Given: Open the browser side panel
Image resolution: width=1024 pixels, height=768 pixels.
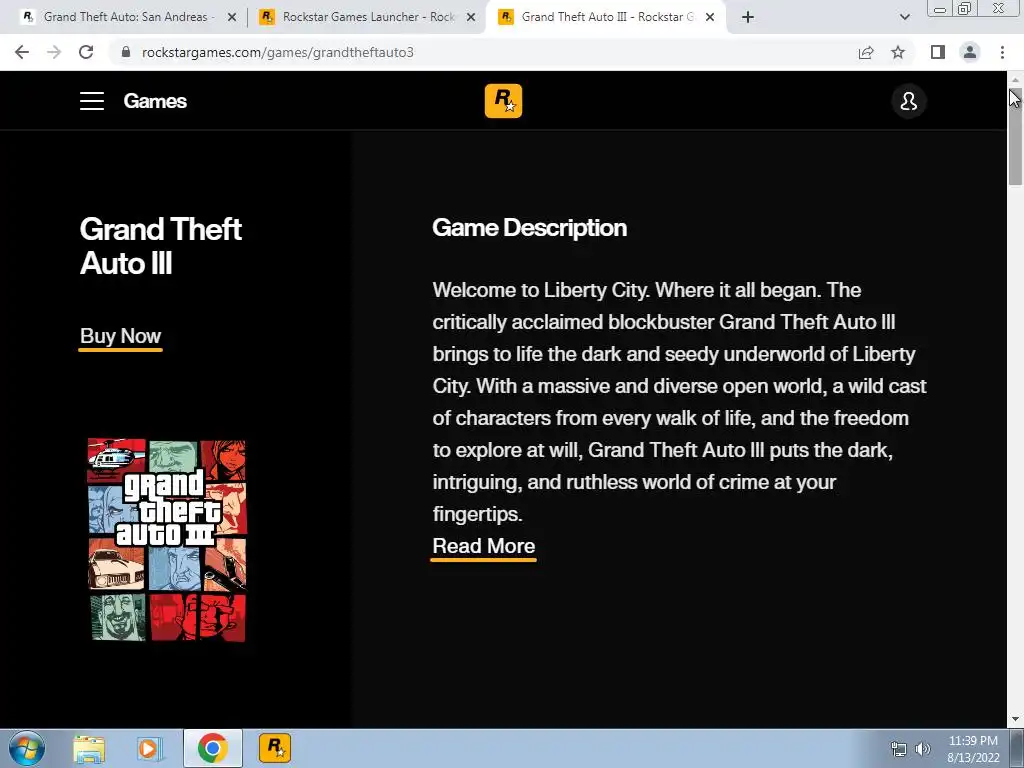Looking at the screenshot, I should click(x=938, y=52).
